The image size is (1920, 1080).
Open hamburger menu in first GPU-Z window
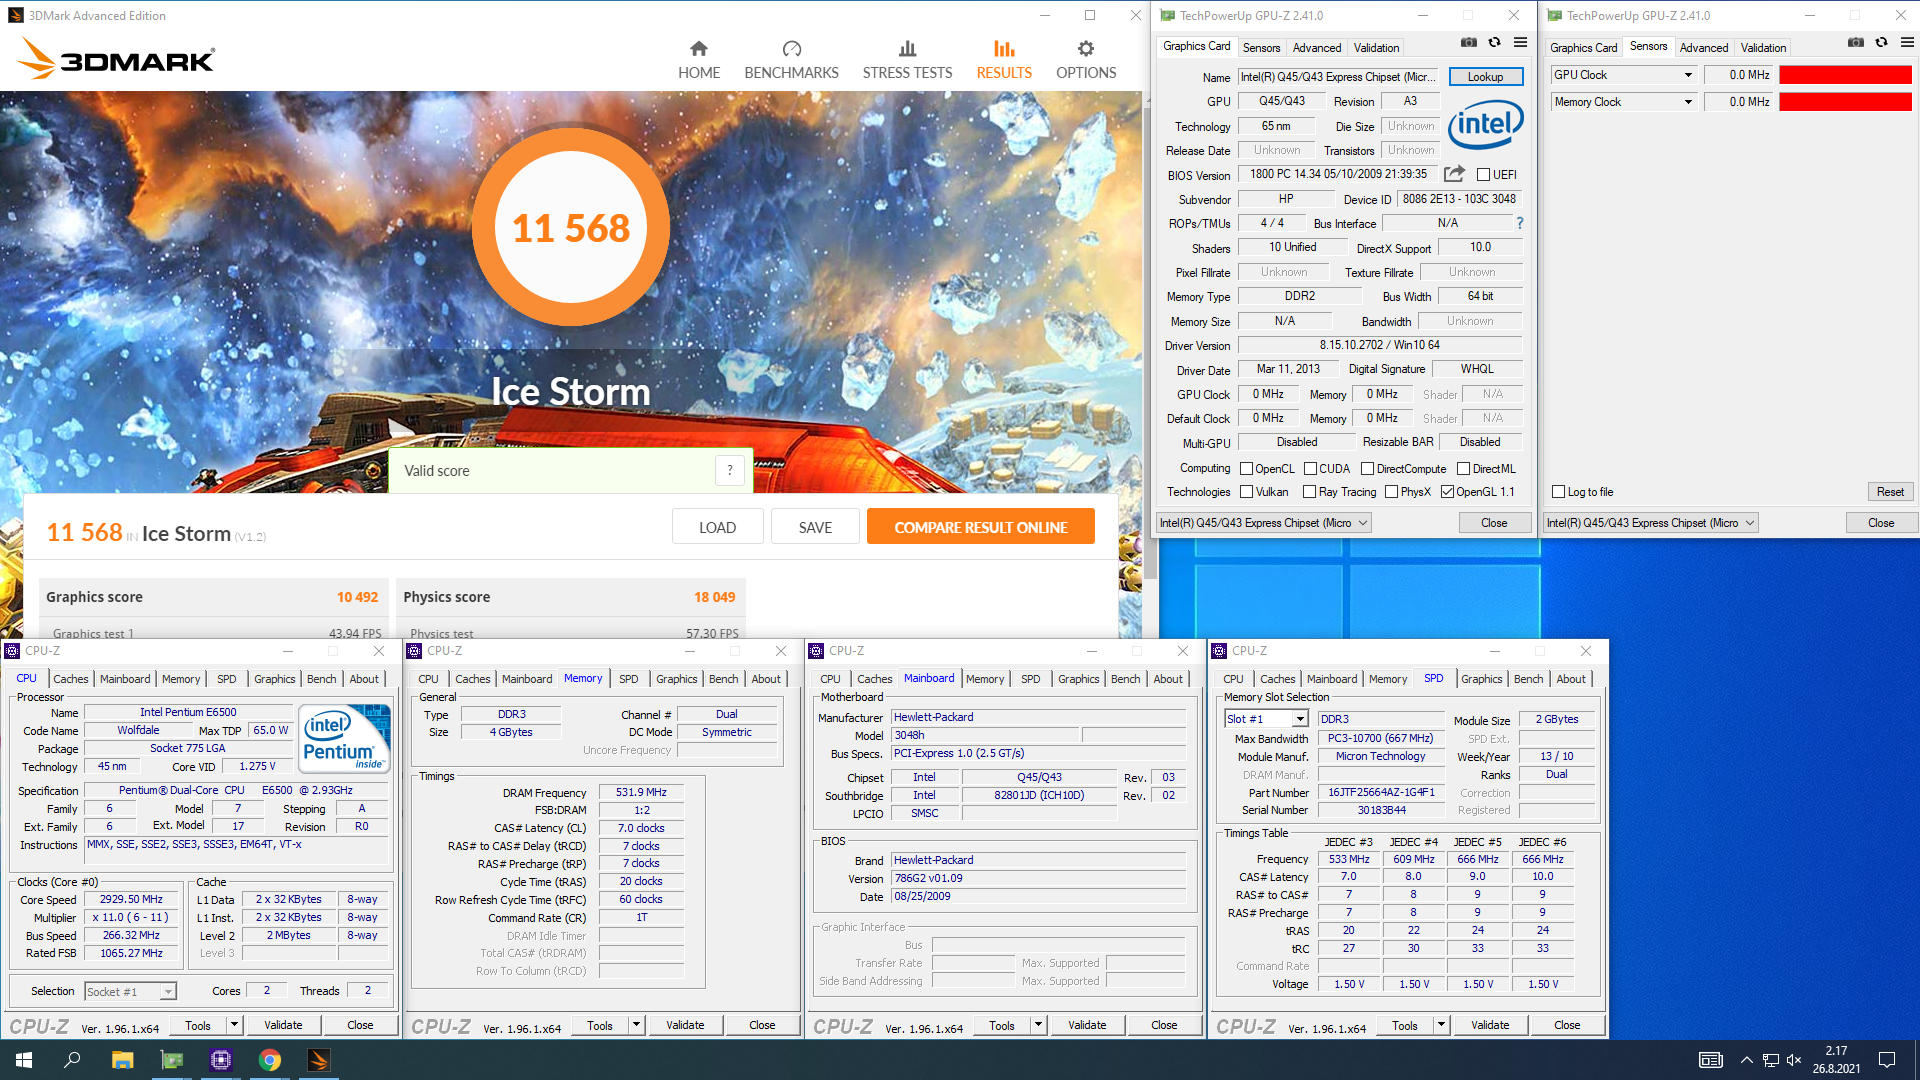pos(1520,43)
